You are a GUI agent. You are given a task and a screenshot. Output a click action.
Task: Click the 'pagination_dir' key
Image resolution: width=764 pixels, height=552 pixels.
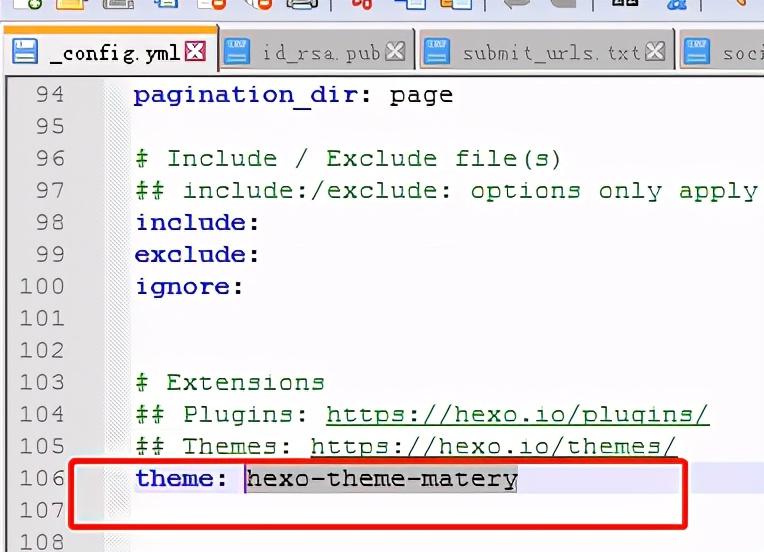[246, 95]
